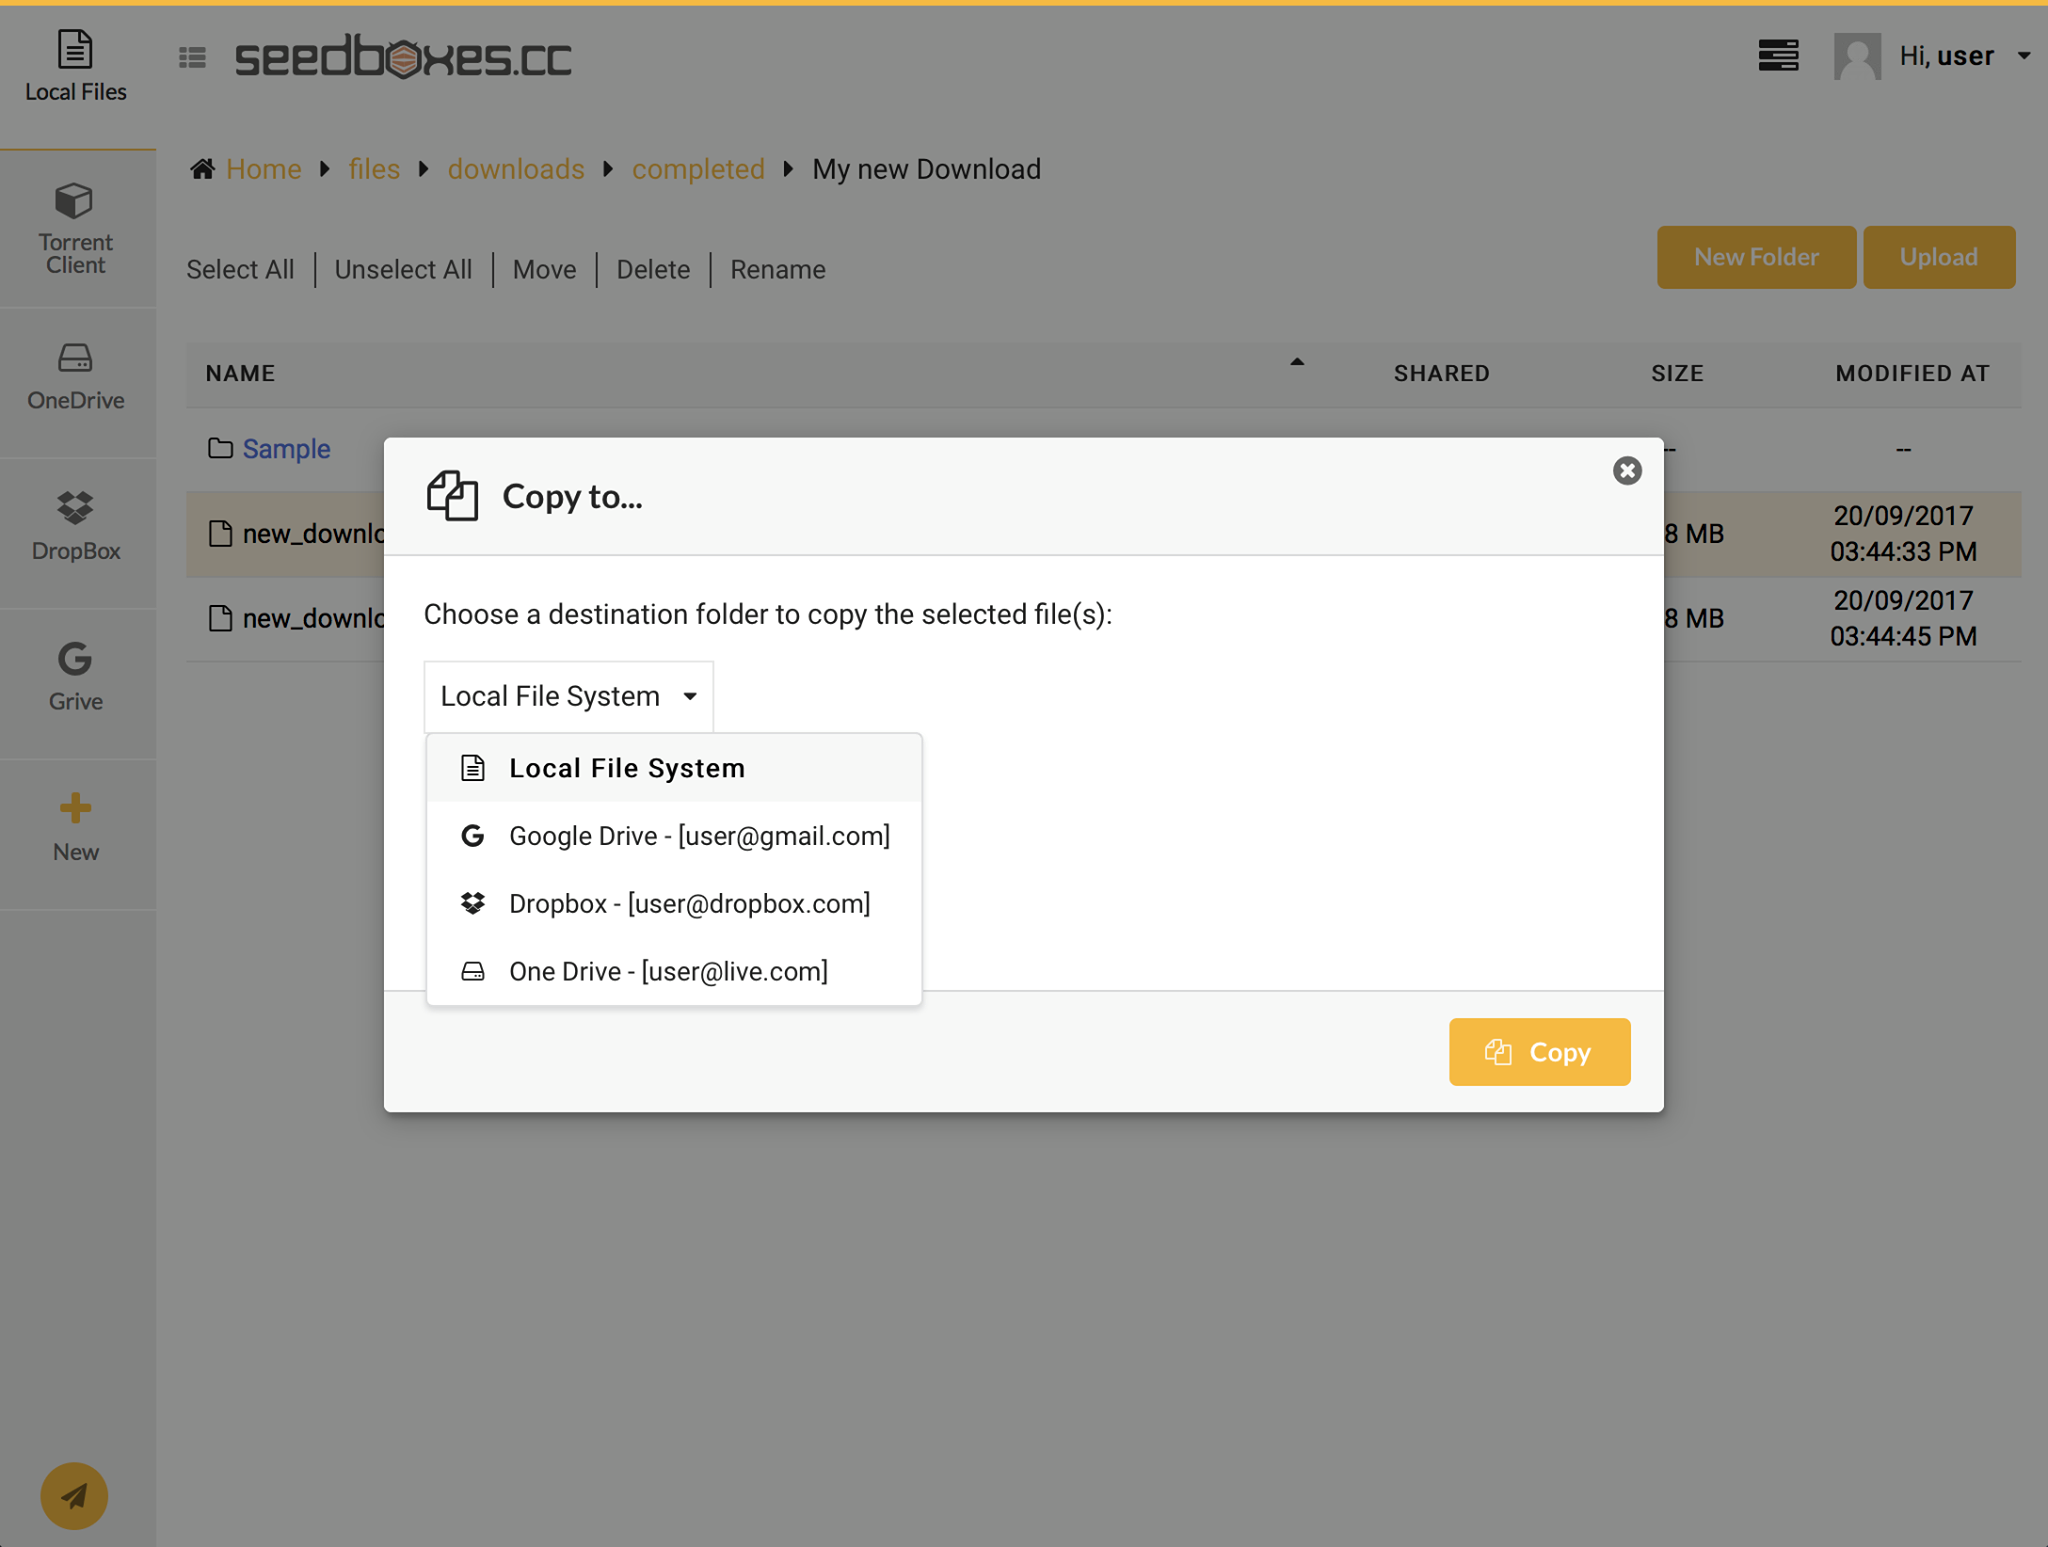2048x1547 pixels.
Task: Click Delete in the toolbar
Action: coord(653,270)
